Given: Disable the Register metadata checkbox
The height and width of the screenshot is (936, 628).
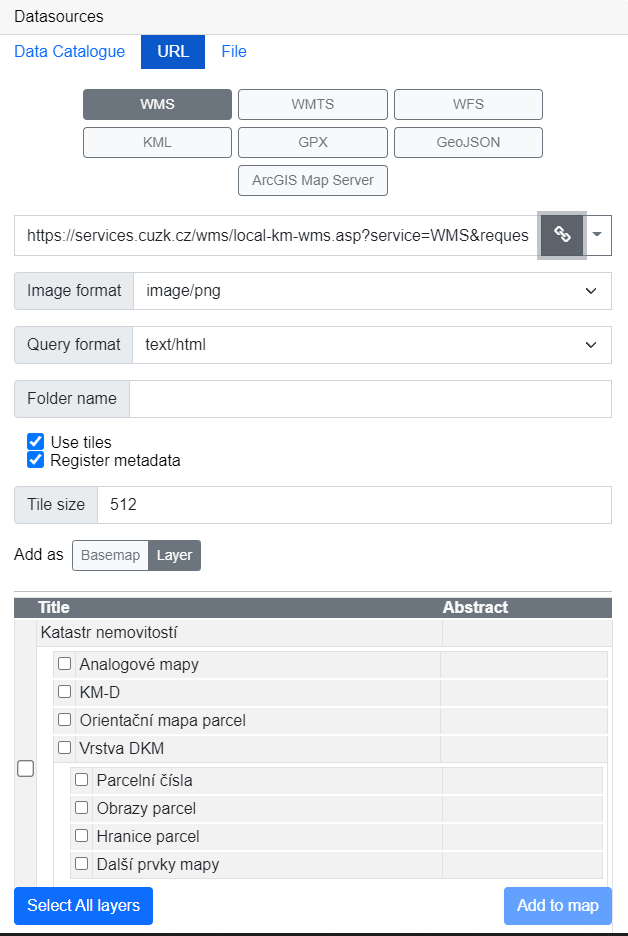Looking at the screenshot, I should click(x=36, y=460).
